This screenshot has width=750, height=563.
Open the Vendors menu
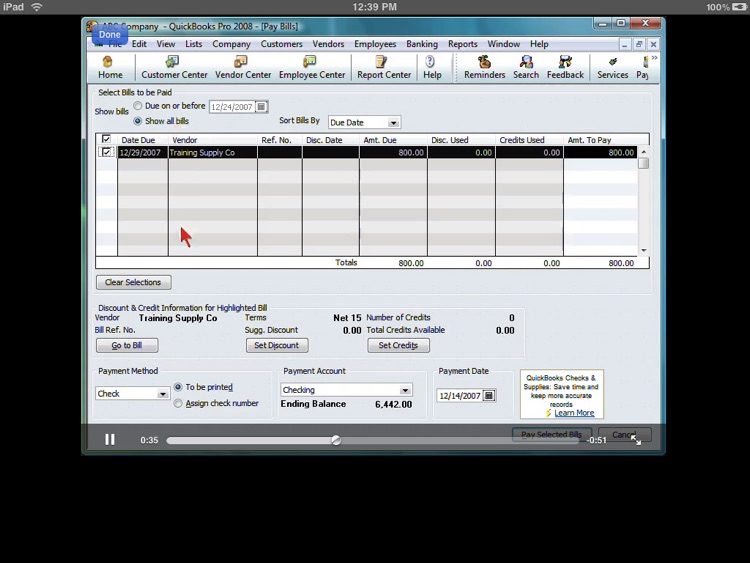328,44
